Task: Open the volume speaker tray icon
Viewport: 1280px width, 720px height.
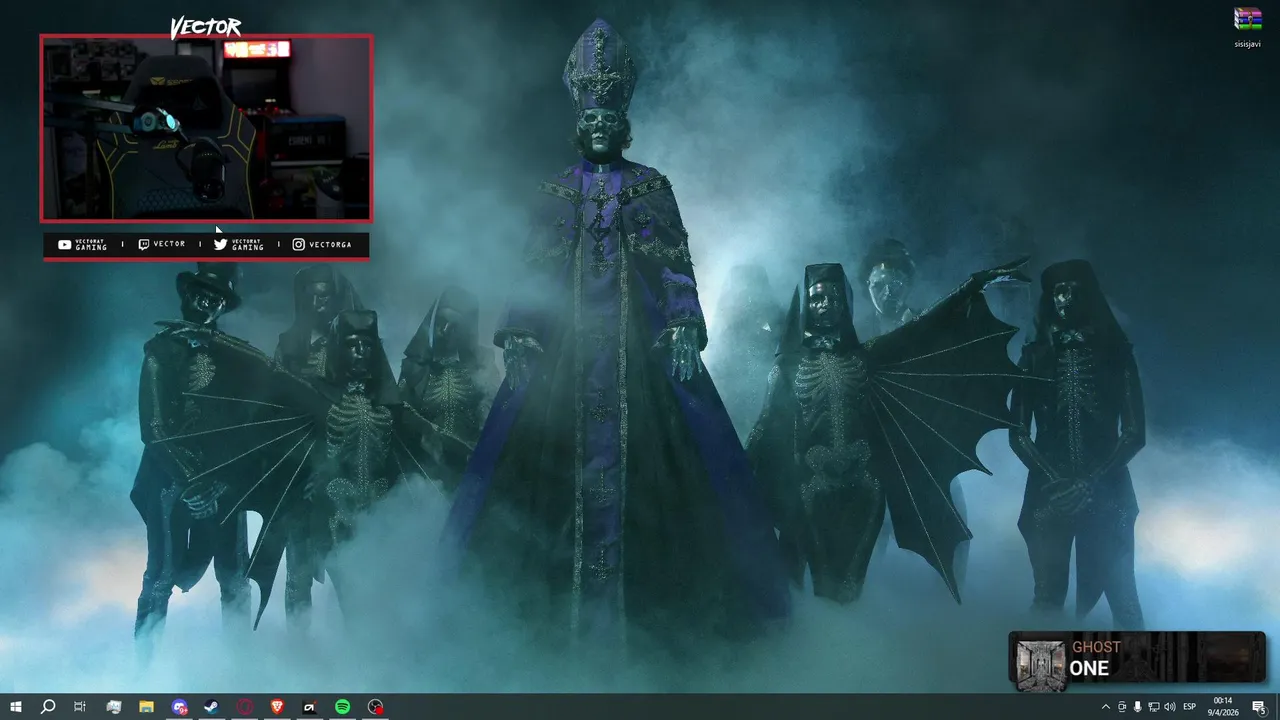Action: pos(1170,707)
